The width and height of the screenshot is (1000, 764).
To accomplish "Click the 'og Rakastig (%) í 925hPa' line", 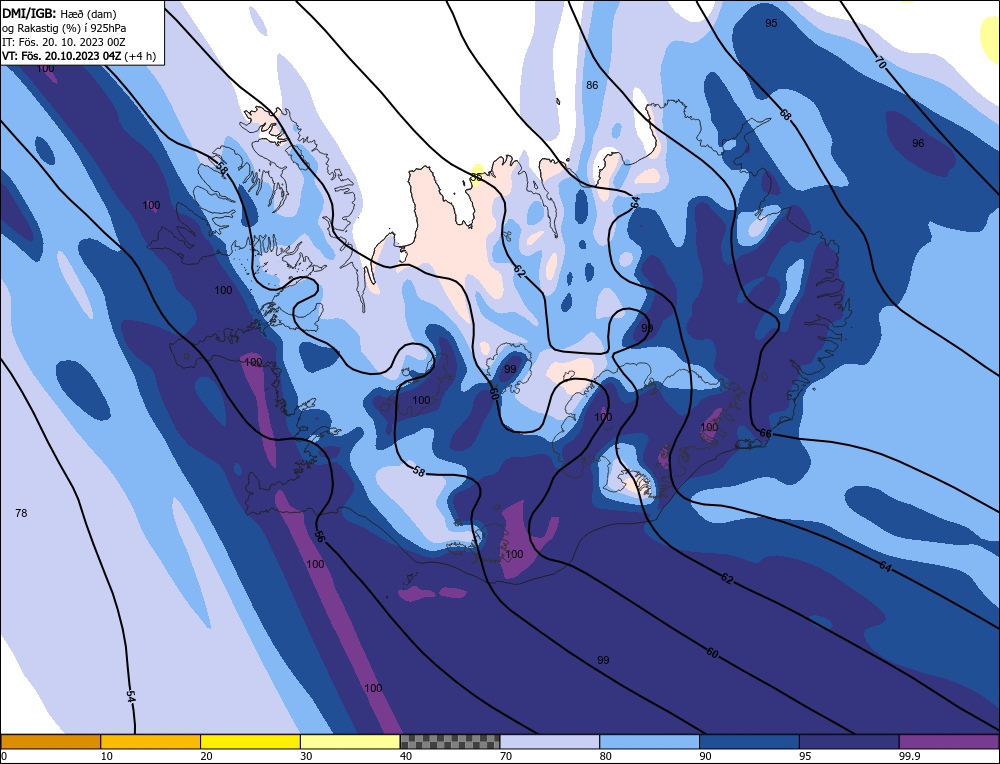I will coord(64,28).
